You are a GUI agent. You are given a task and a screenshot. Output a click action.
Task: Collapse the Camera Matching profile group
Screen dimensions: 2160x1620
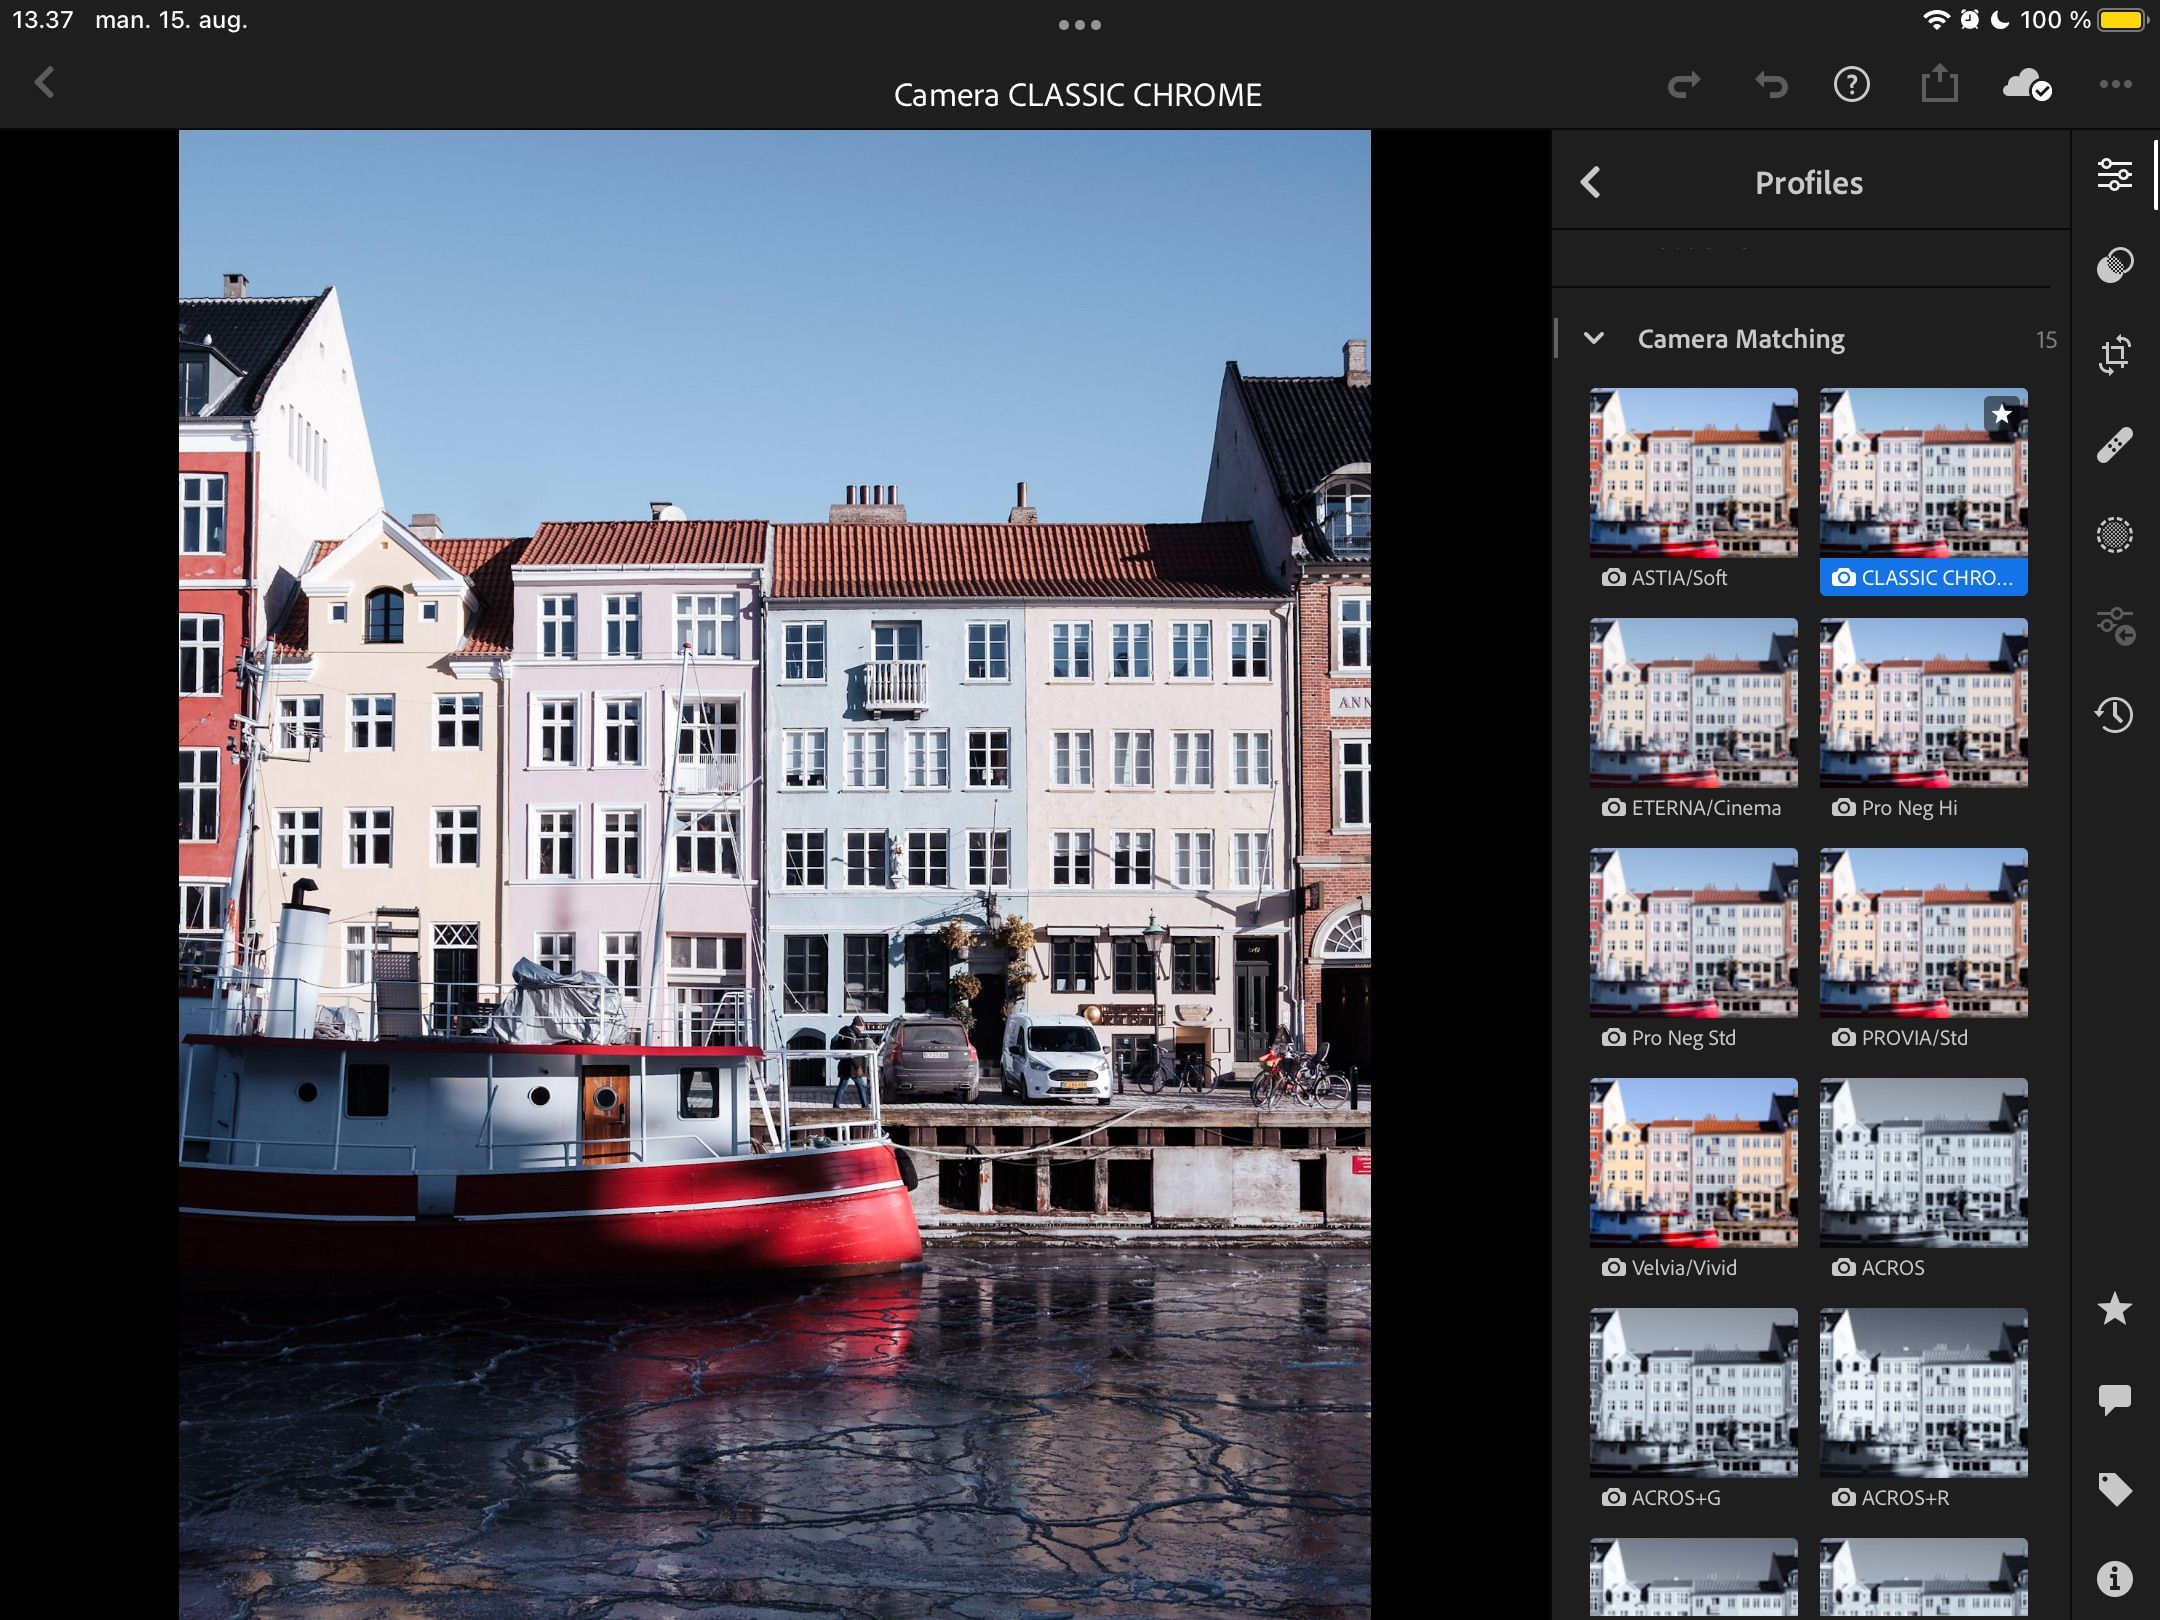click(x=1594, y=339)
